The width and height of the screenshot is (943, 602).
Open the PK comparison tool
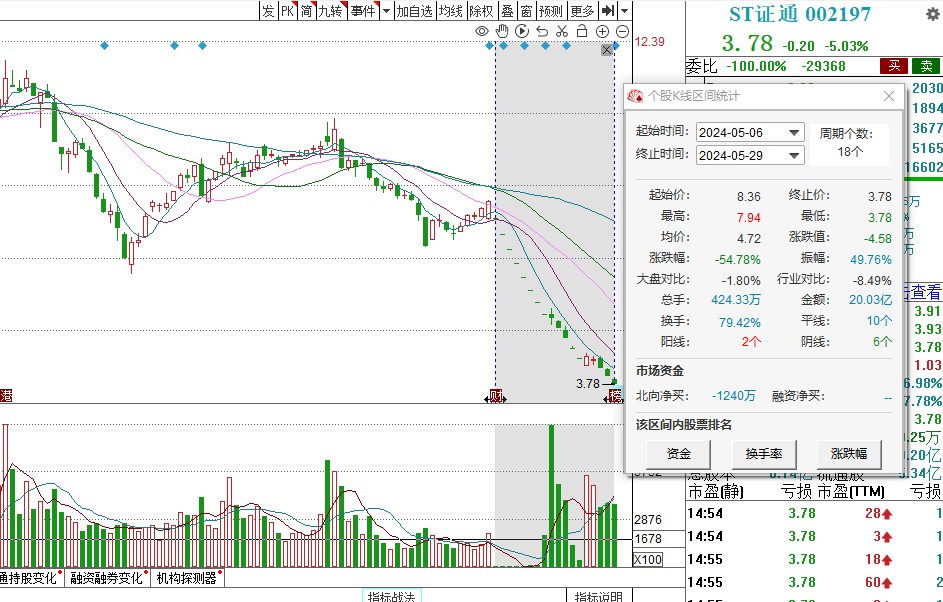click(288, 11)
